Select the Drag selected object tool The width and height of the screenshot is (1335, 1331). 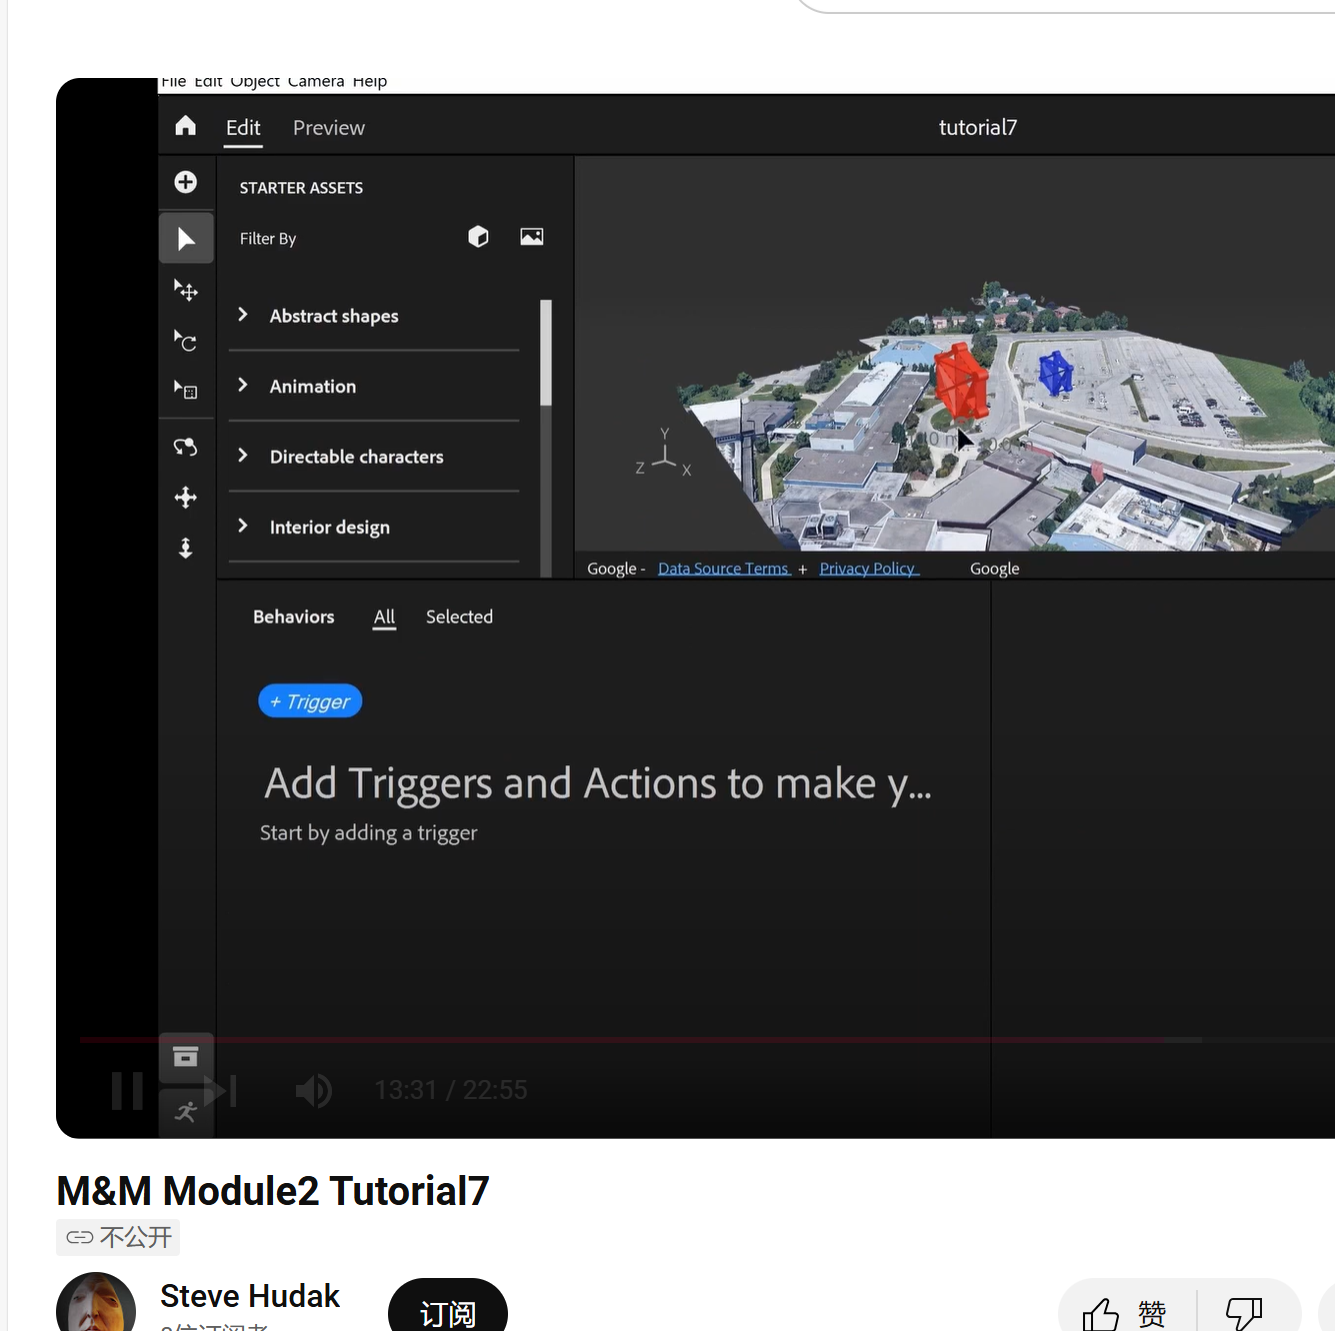point(186,290)
